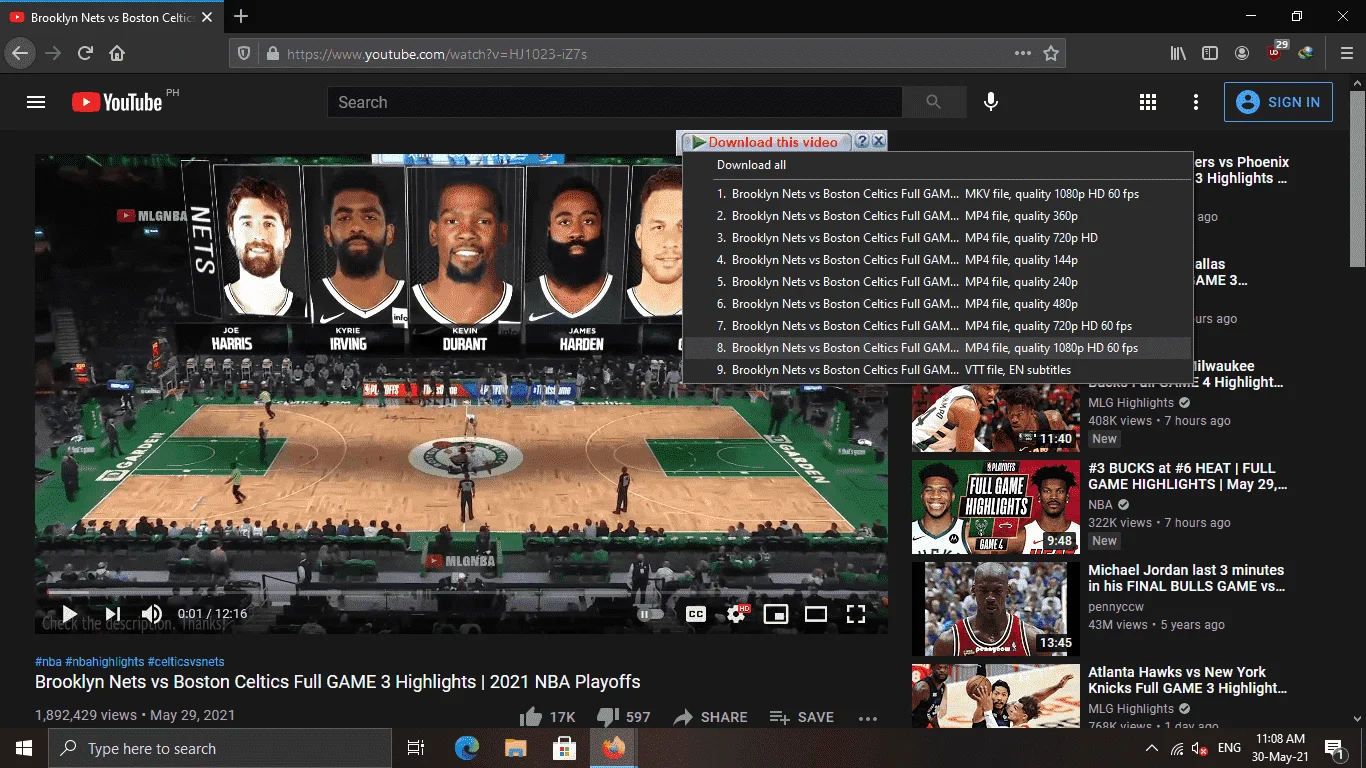Open the #celticsvsnets hashtag link
This screenshot has width=1366, height=768.
[186, 662]
